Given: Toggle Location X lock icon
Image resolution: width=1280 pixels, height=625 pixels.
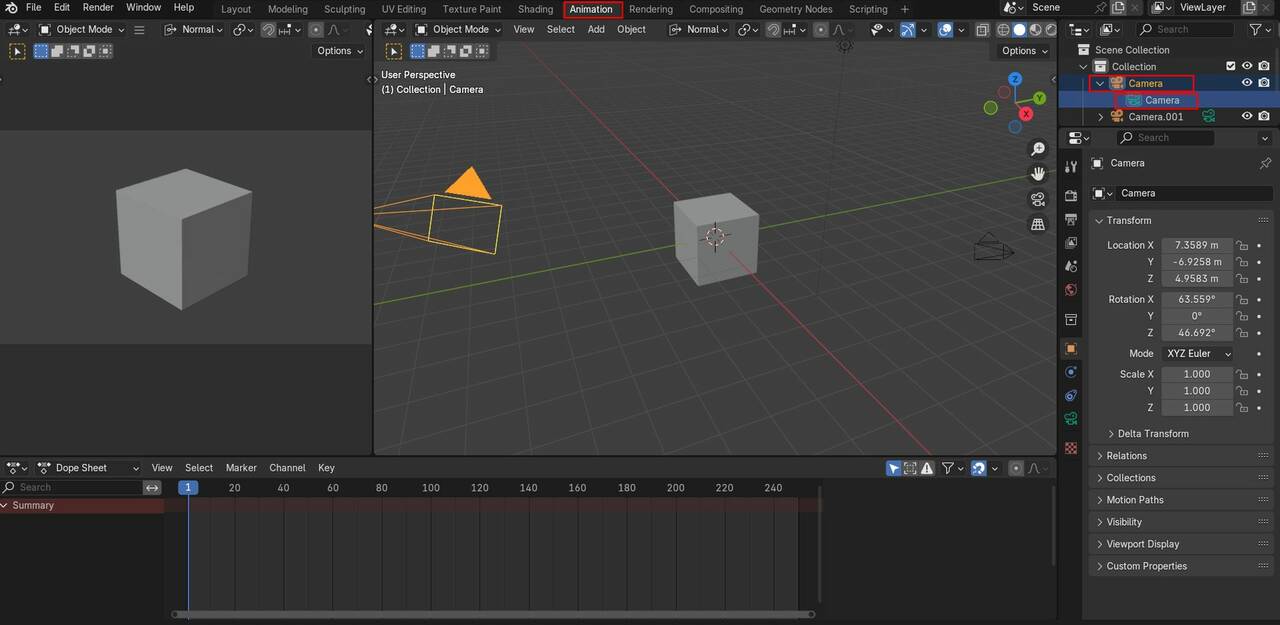Looking at the screenshot, I should click(x=1242, y=245).
